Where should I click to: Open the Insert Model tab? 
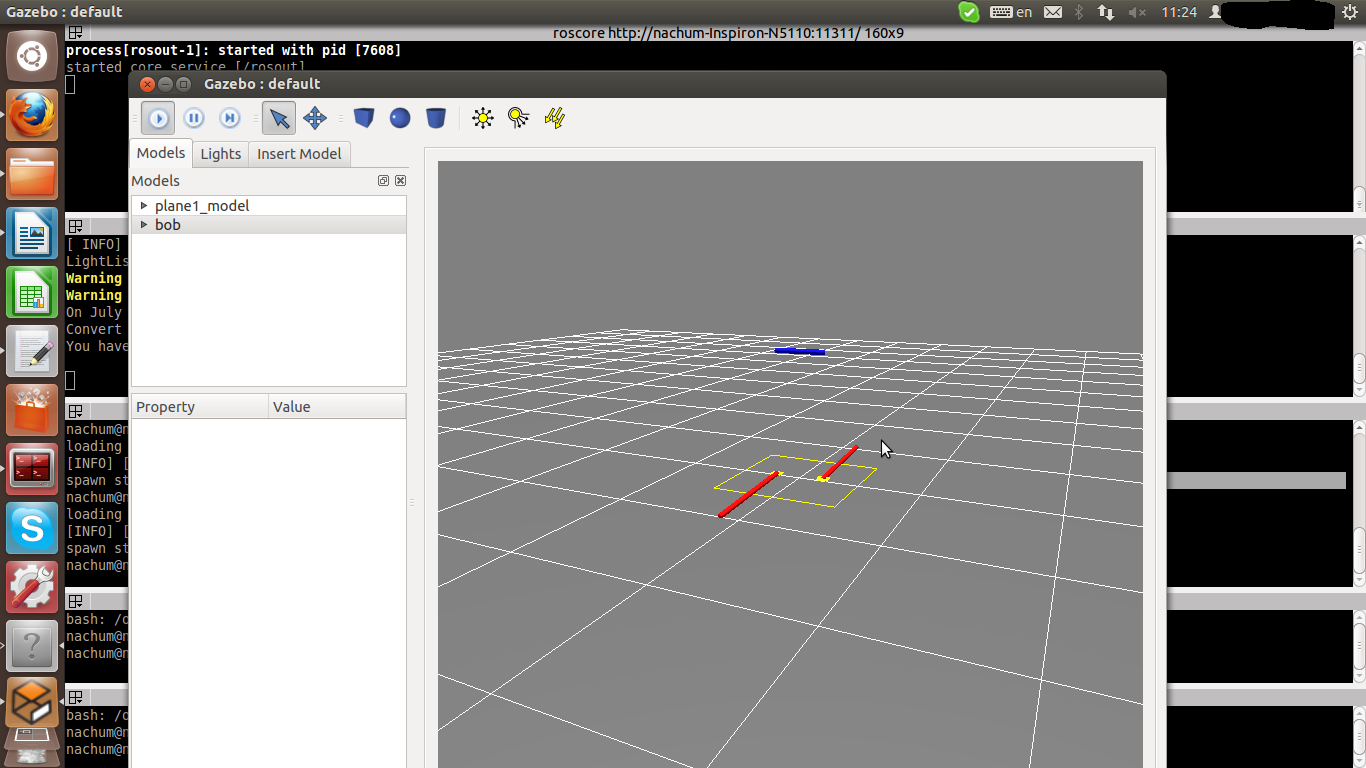299,154
